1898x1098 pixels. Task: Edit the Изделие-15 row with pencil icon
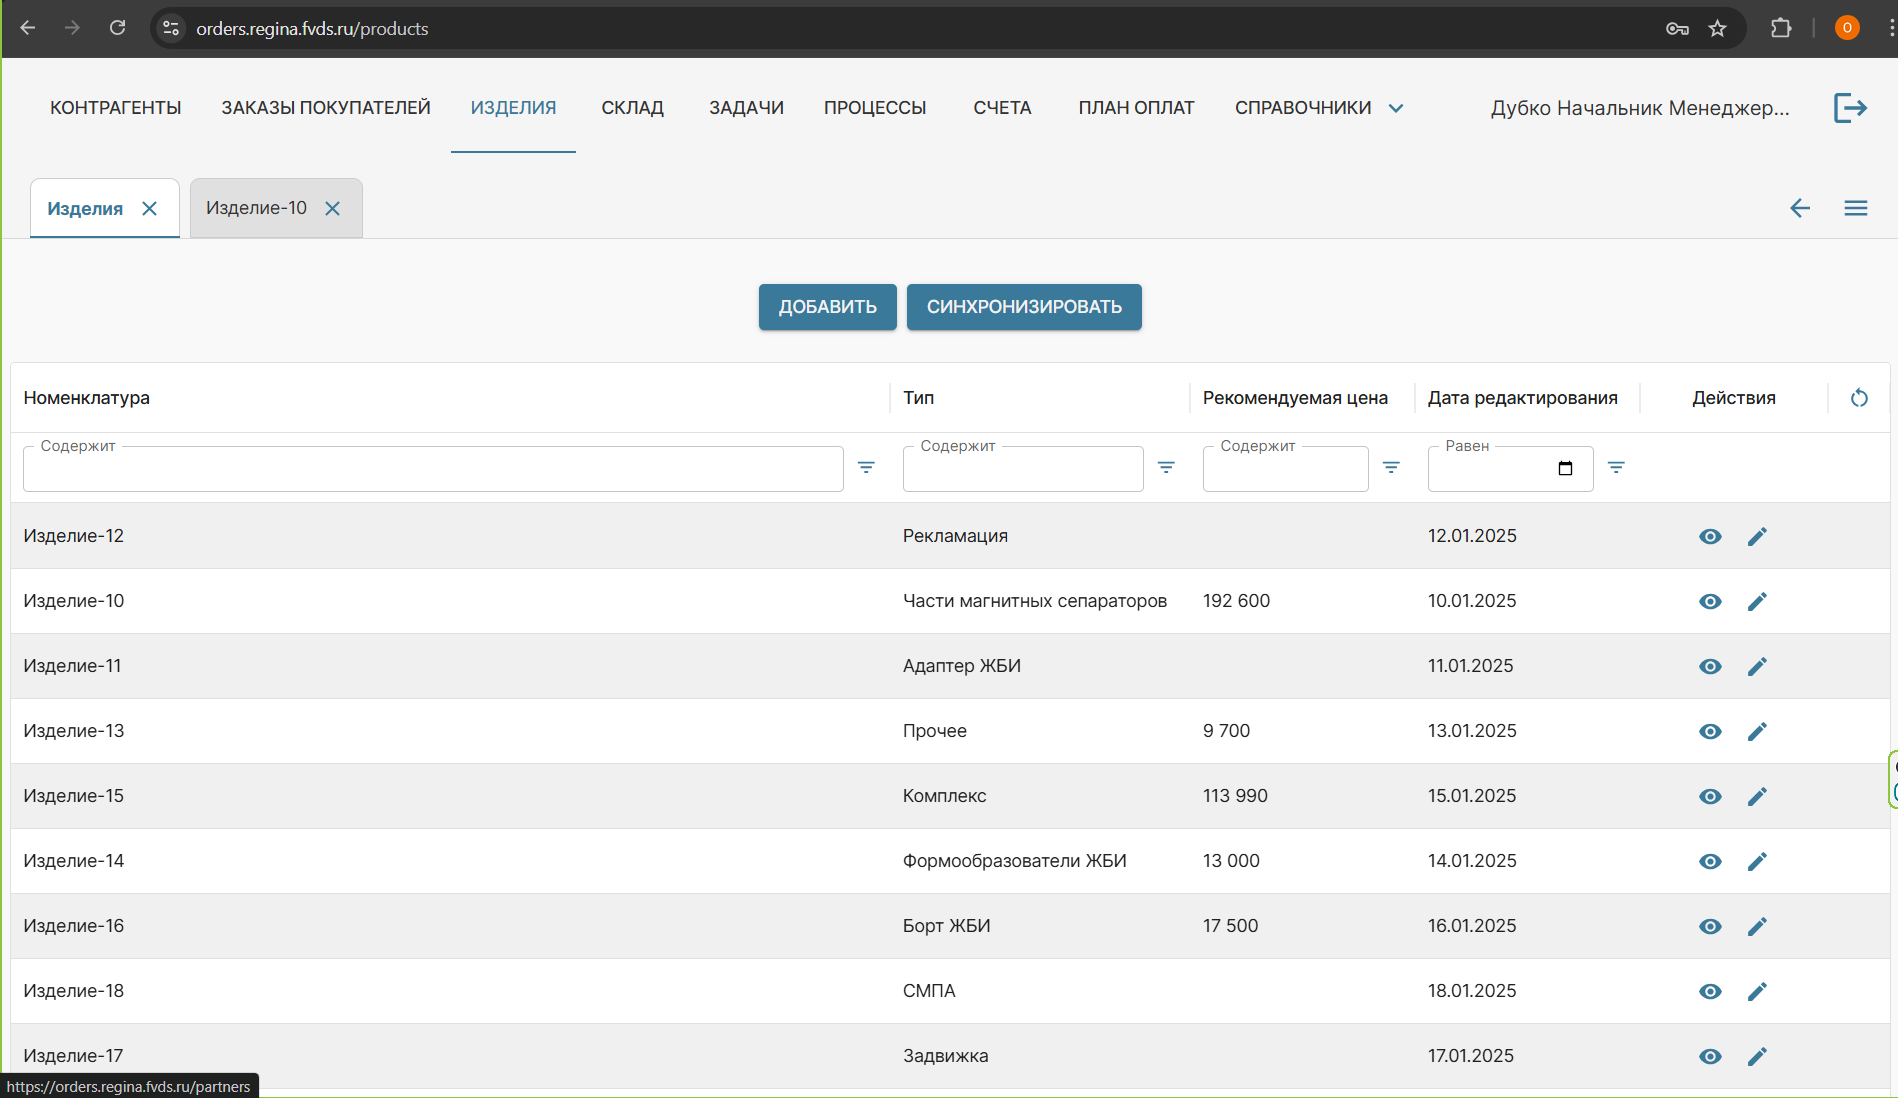point(1757,797)
